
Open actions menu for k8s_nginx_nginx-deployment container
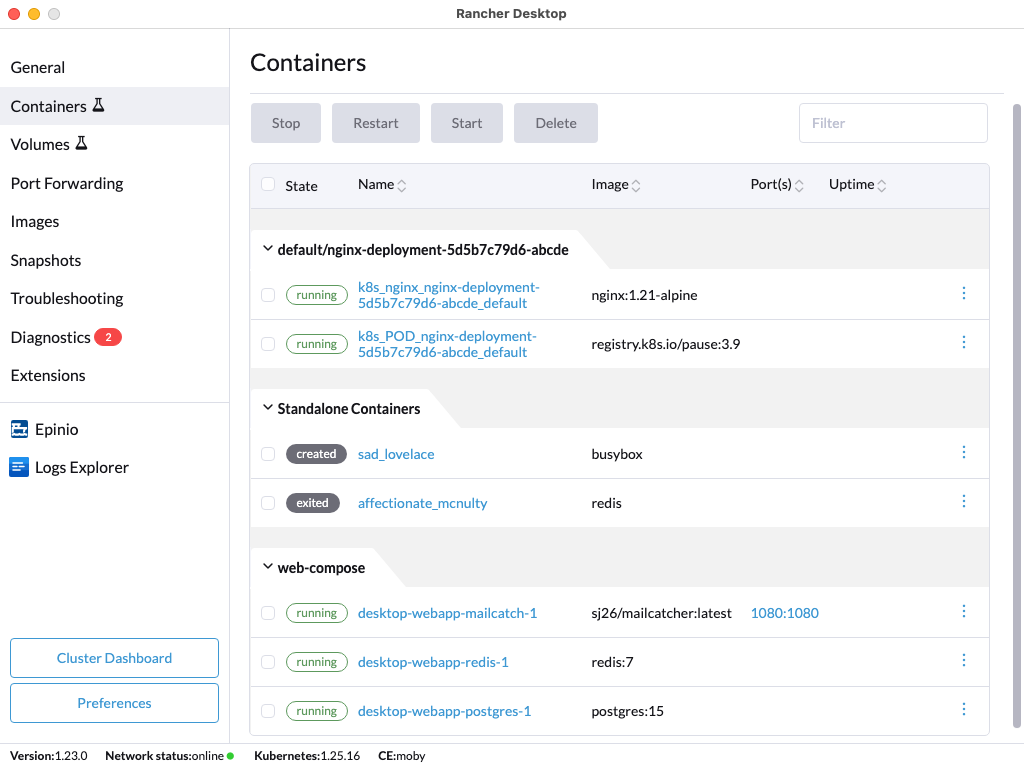963,293
